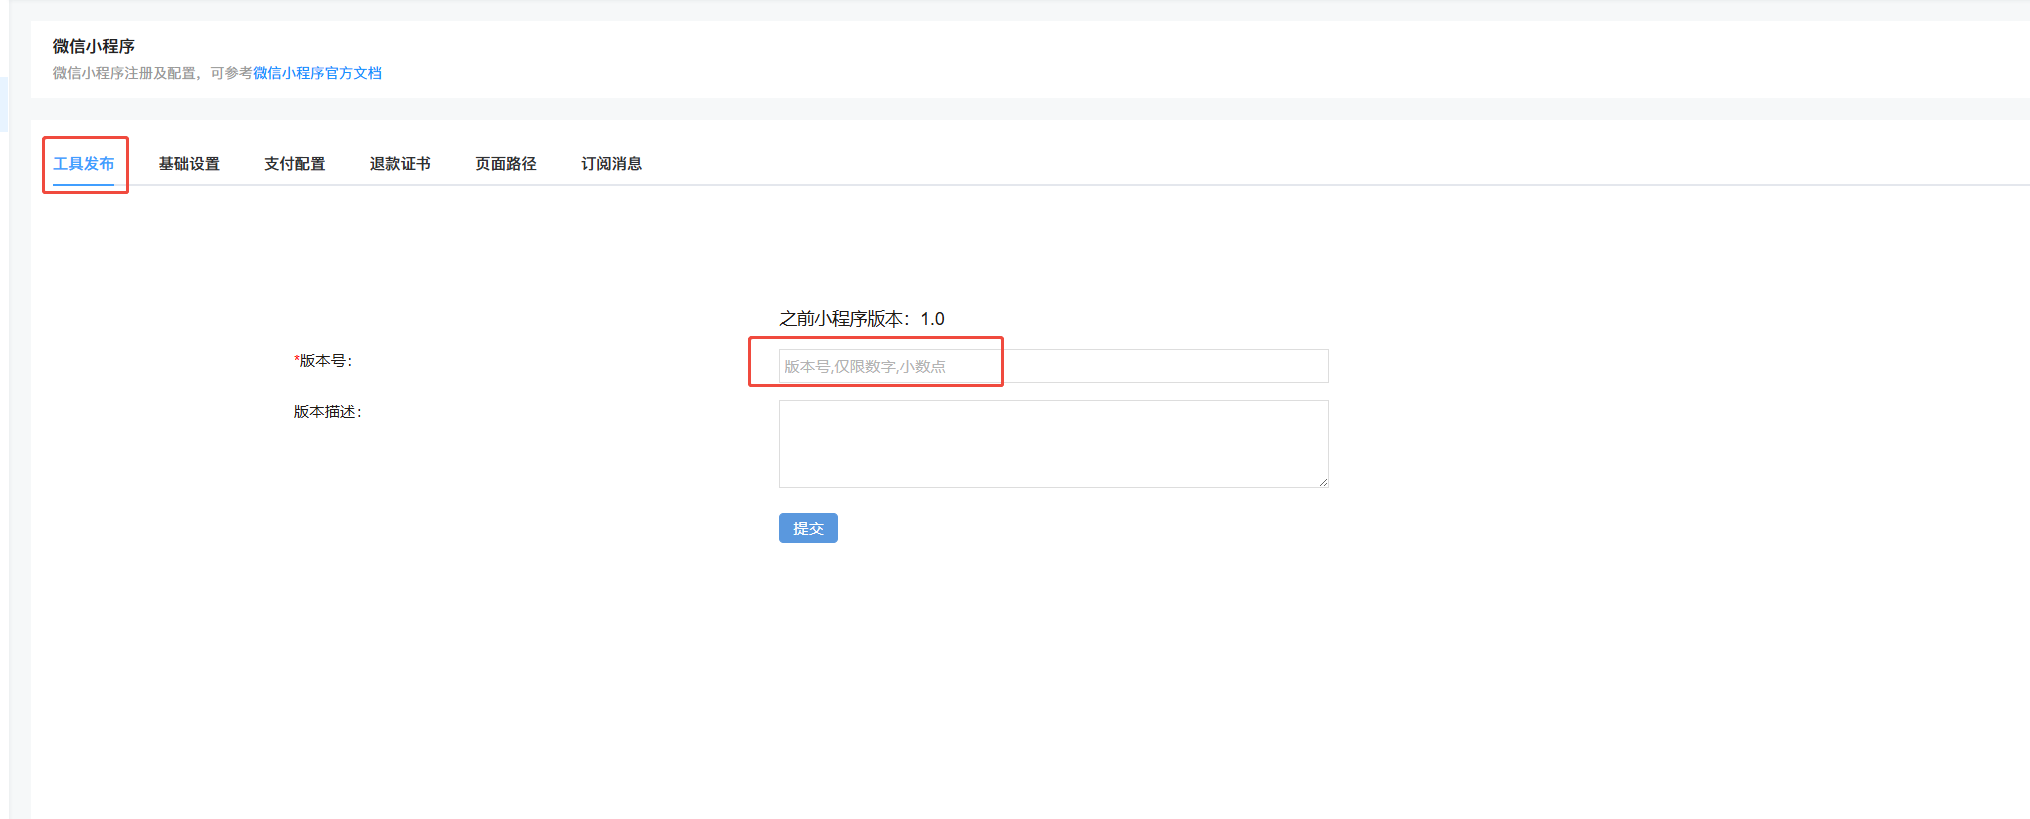The width and height of the screenshot is (2030, 819).
Task: Open the 基础设置 tab
Action: coord(189,164)
